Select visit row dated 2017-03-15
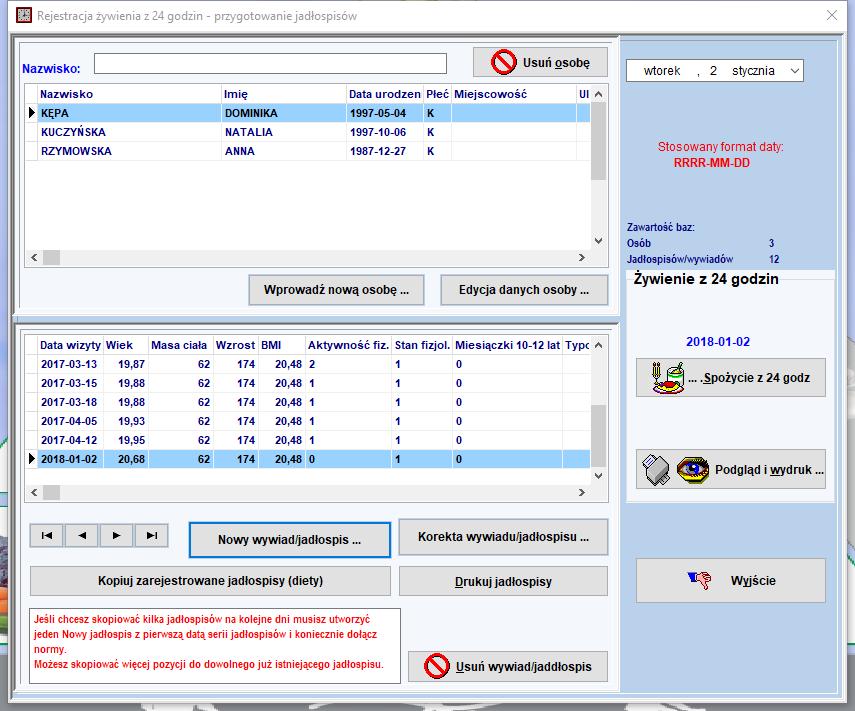Screen dimensions: 855x711 point(308,383)
